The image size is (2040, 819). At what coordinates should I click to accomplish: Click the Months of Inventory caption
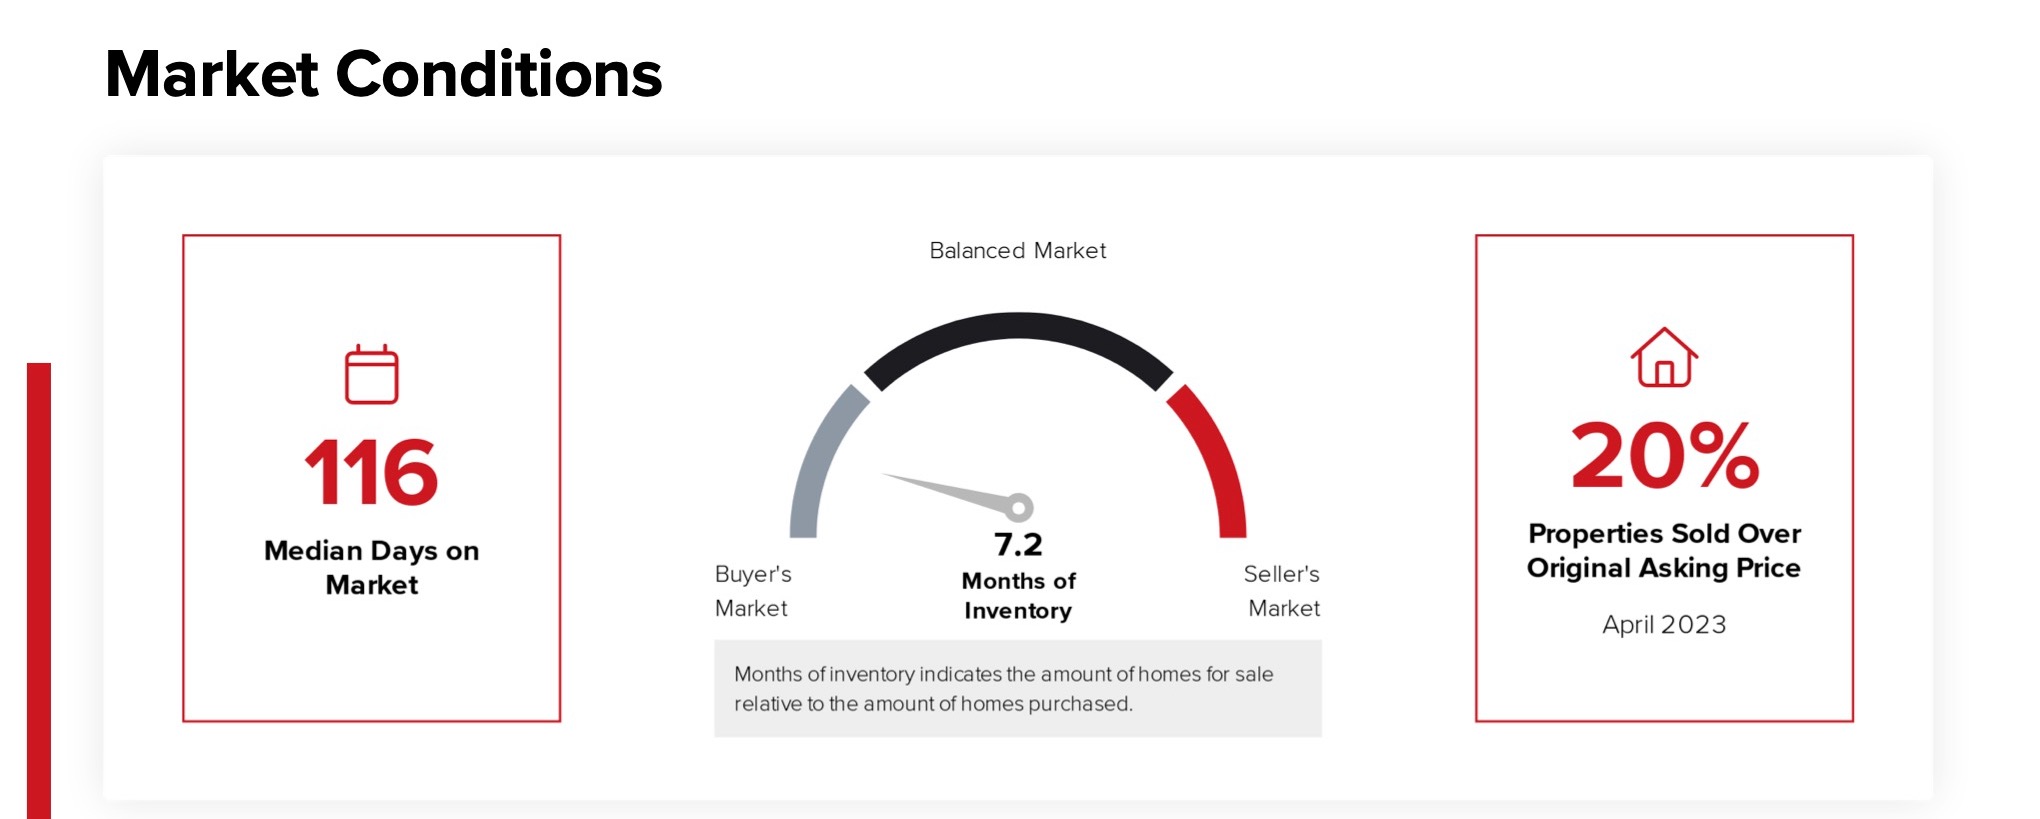pos(1018,595)
